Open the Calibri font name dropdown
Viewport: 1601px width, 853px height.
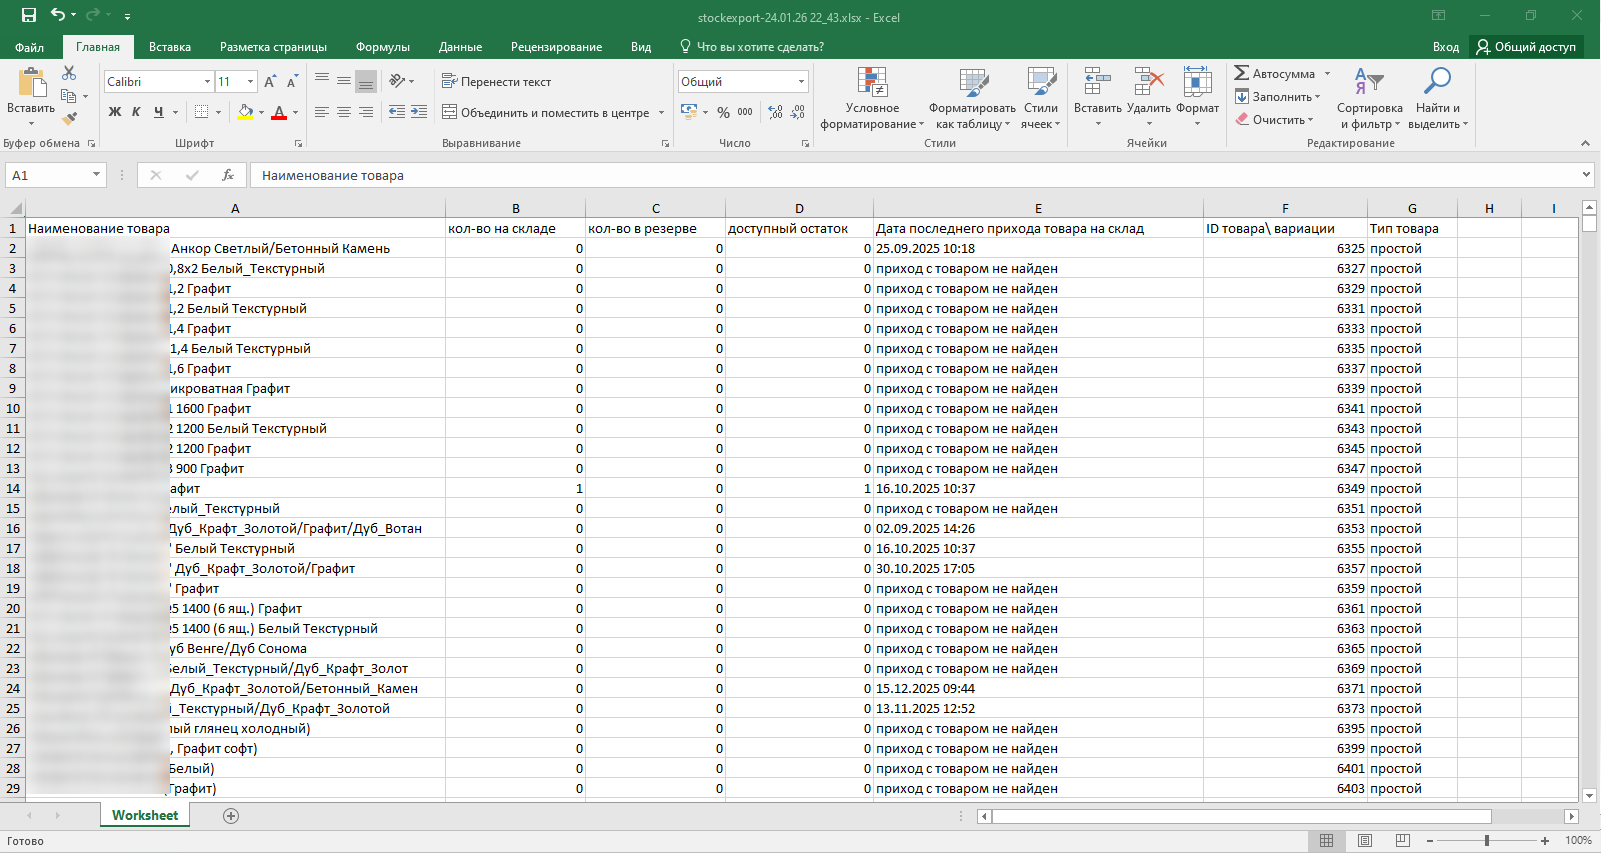click(207, 82)
